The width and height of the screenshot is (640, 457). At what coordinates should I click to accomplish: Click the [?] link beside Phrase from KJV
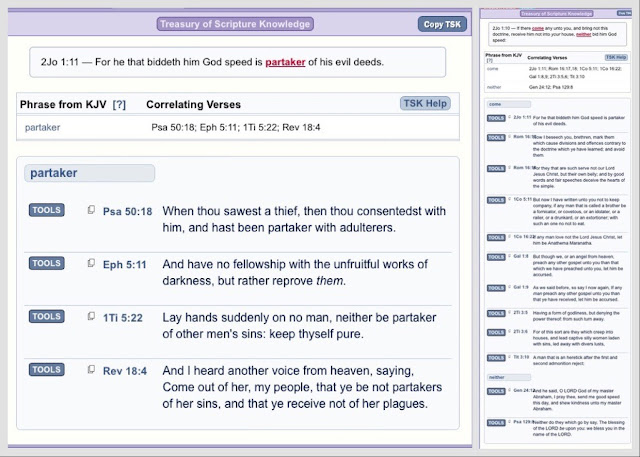pyautogui.click(x=119, y=105)
